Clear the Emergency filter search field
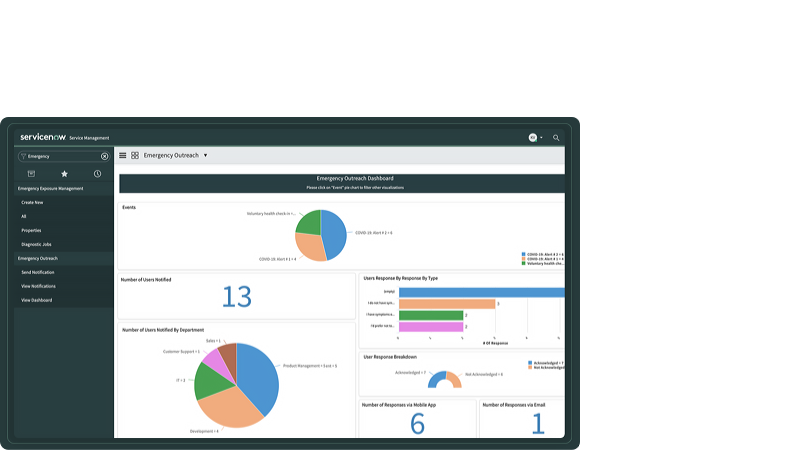This screenshot has width=800, height=450. 105,157
